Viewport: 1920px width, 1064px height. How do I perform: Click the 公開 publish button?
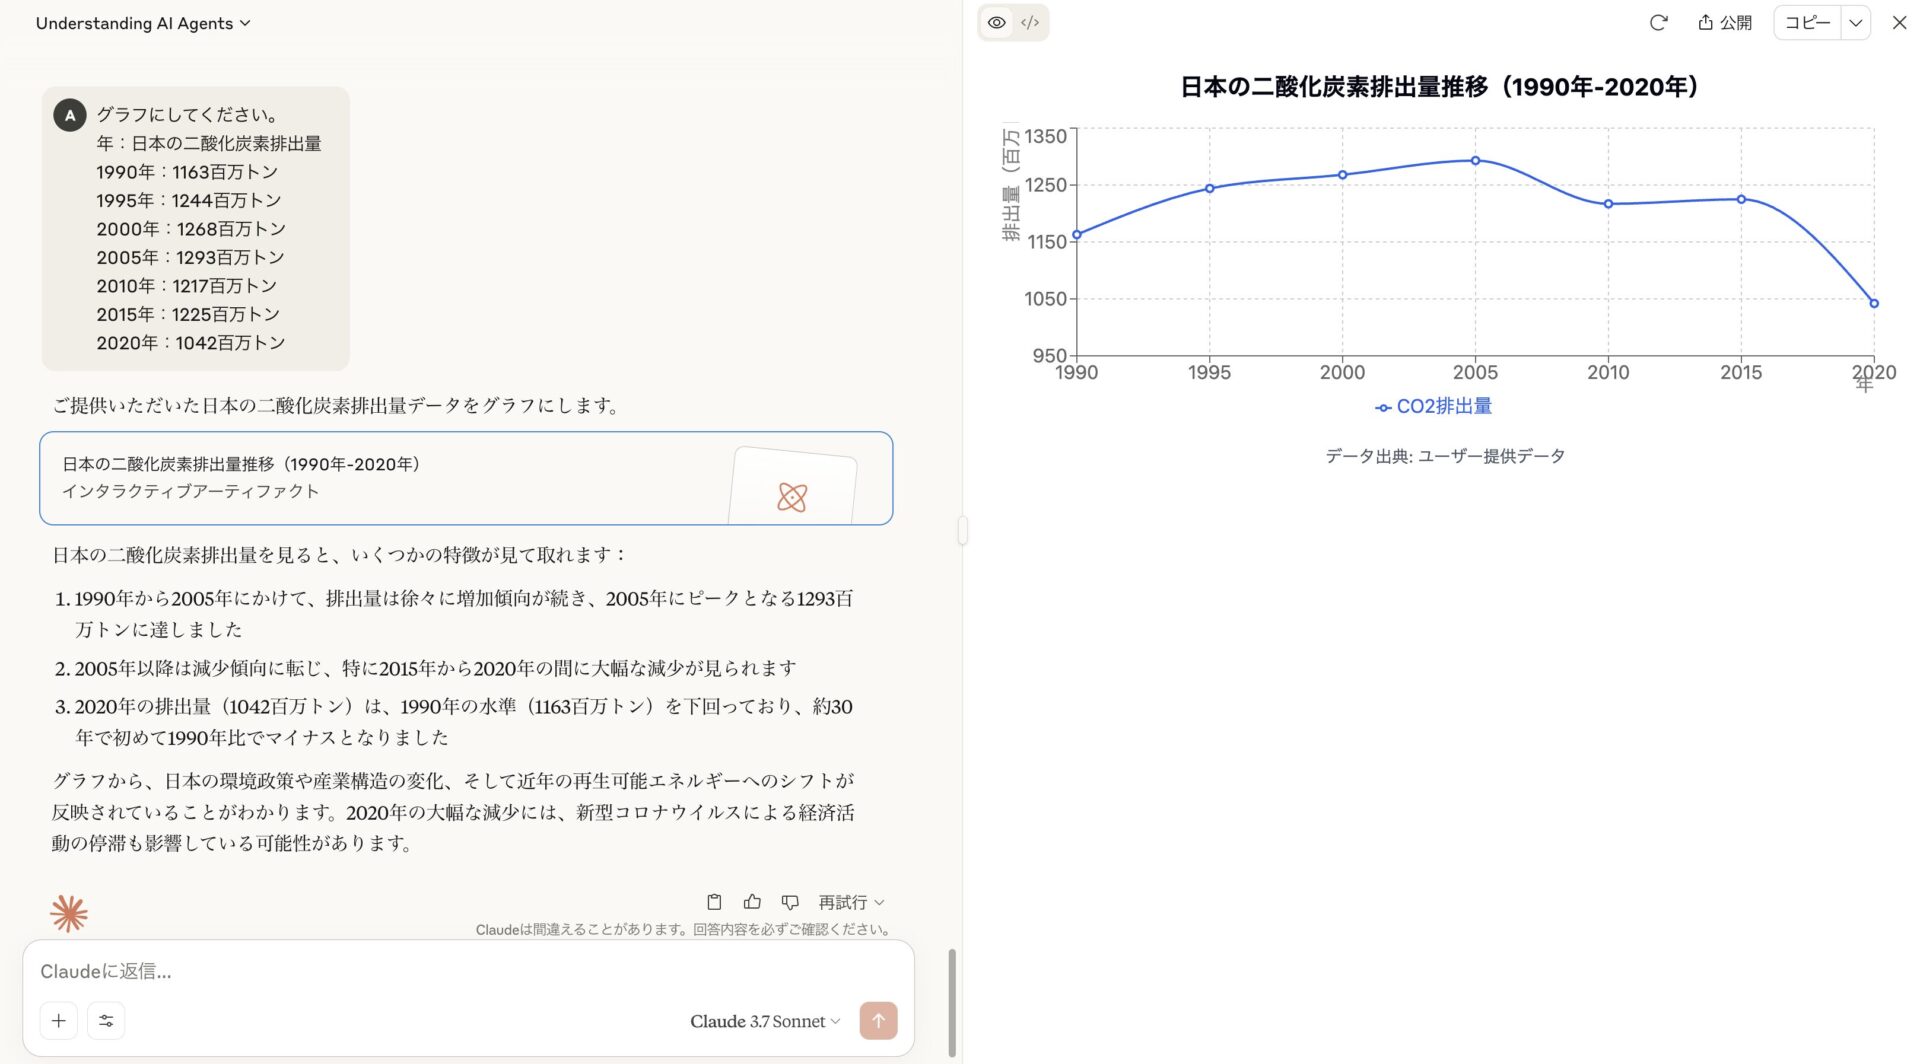click(1725, 22)
